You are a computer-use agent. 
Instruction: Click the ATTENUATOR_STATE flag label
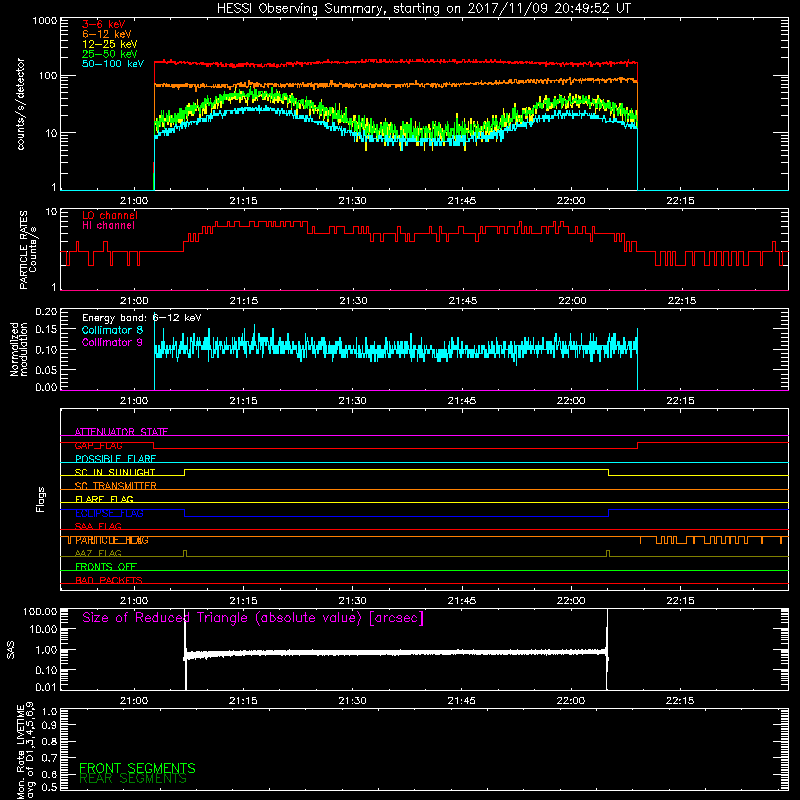[x=121, y=432]
